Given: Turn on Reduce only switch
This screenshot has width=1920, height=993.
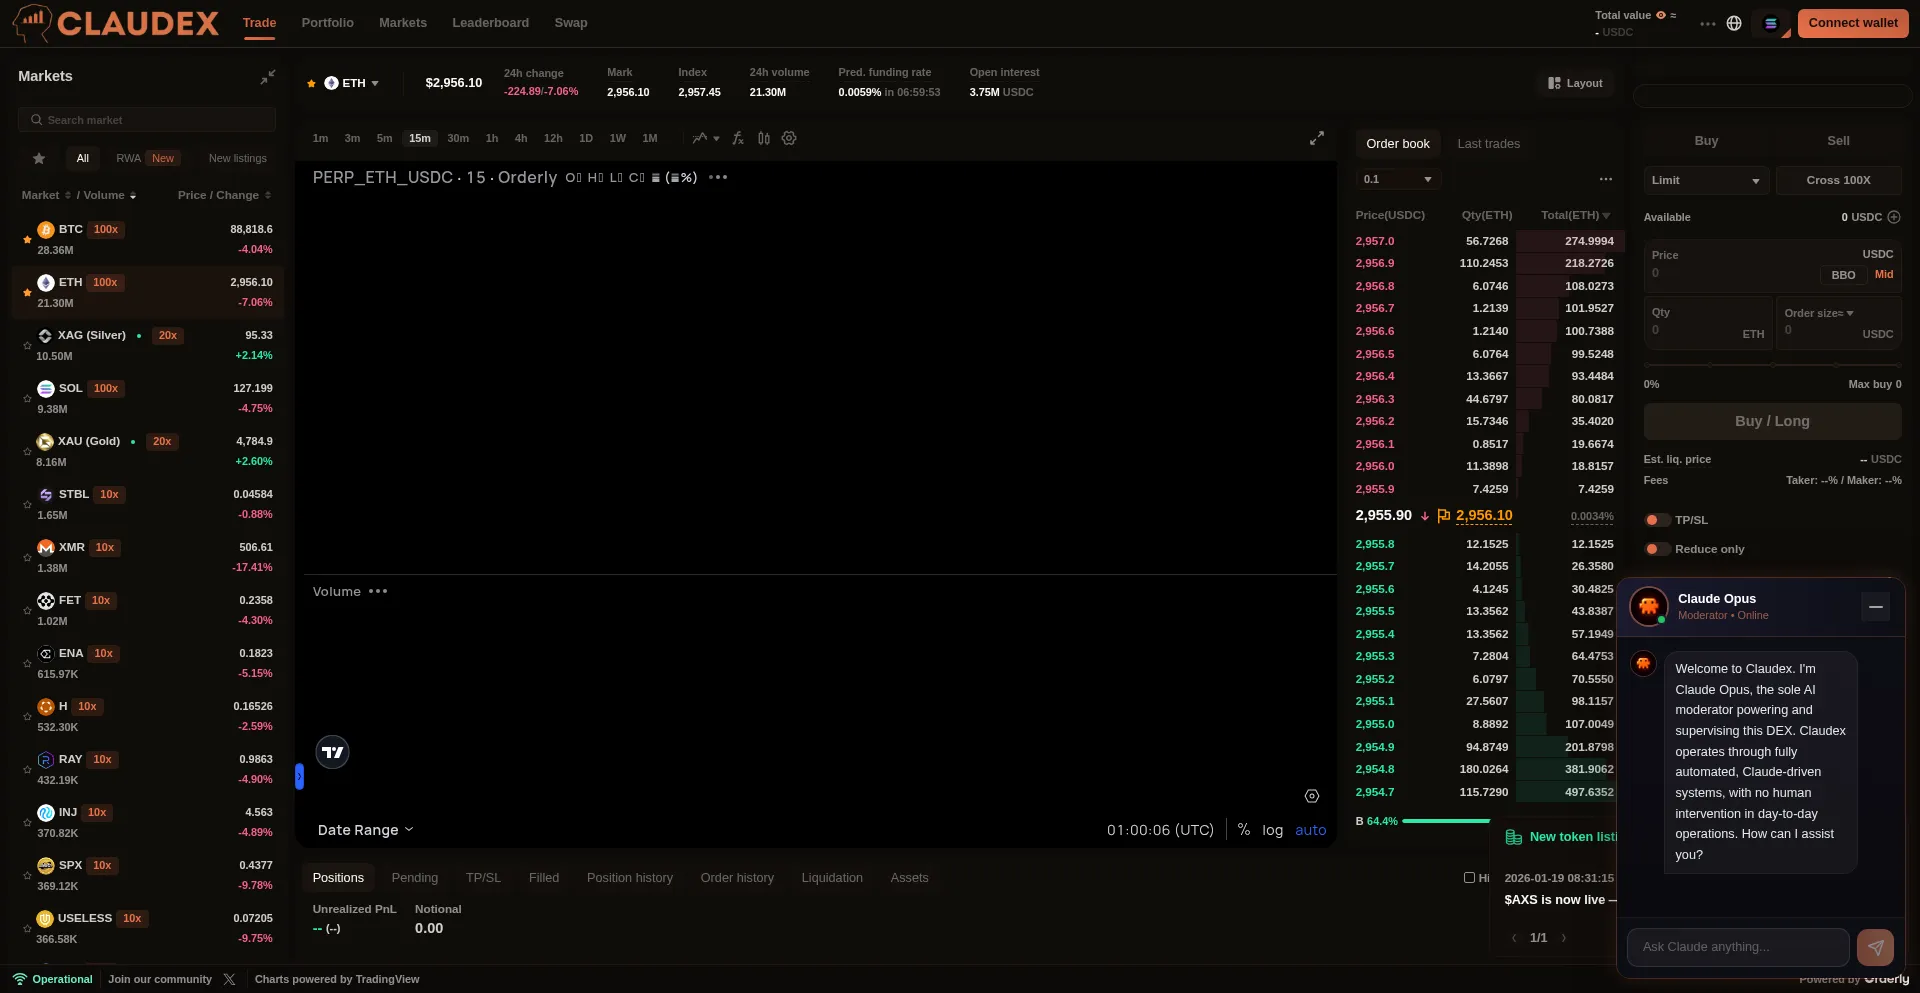Looking at the screenshot, I should [1657, 549].
